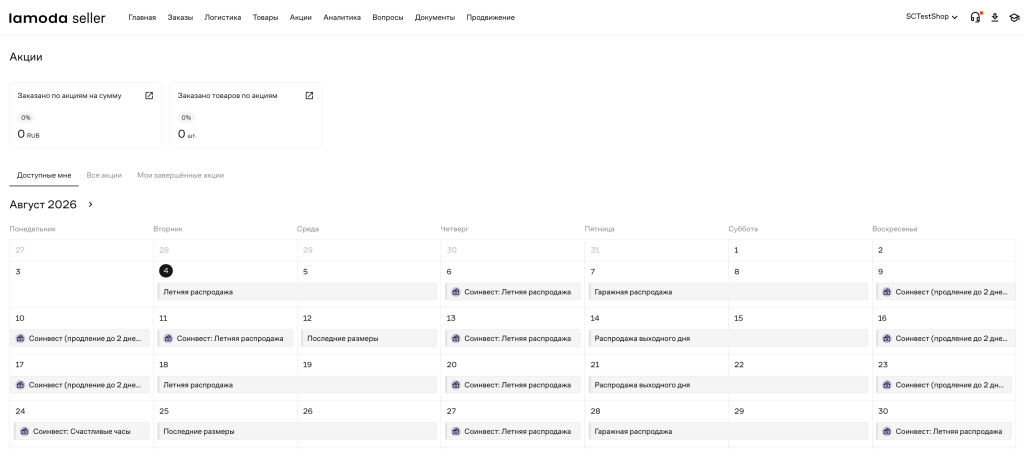Click the 'Воскресенье' column header
This screenshot has height=449, width=1024.
click(x=895, y=229)
